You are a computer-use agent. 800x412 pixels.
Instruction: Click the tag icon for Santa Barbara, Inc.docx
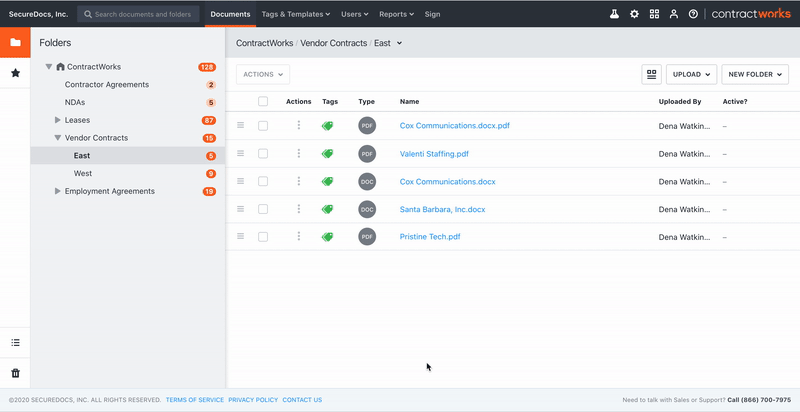(x=328, y=209)
